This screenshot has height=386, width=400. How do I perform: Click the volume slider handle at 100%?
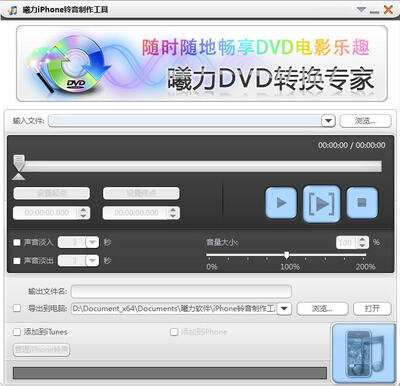287,255
